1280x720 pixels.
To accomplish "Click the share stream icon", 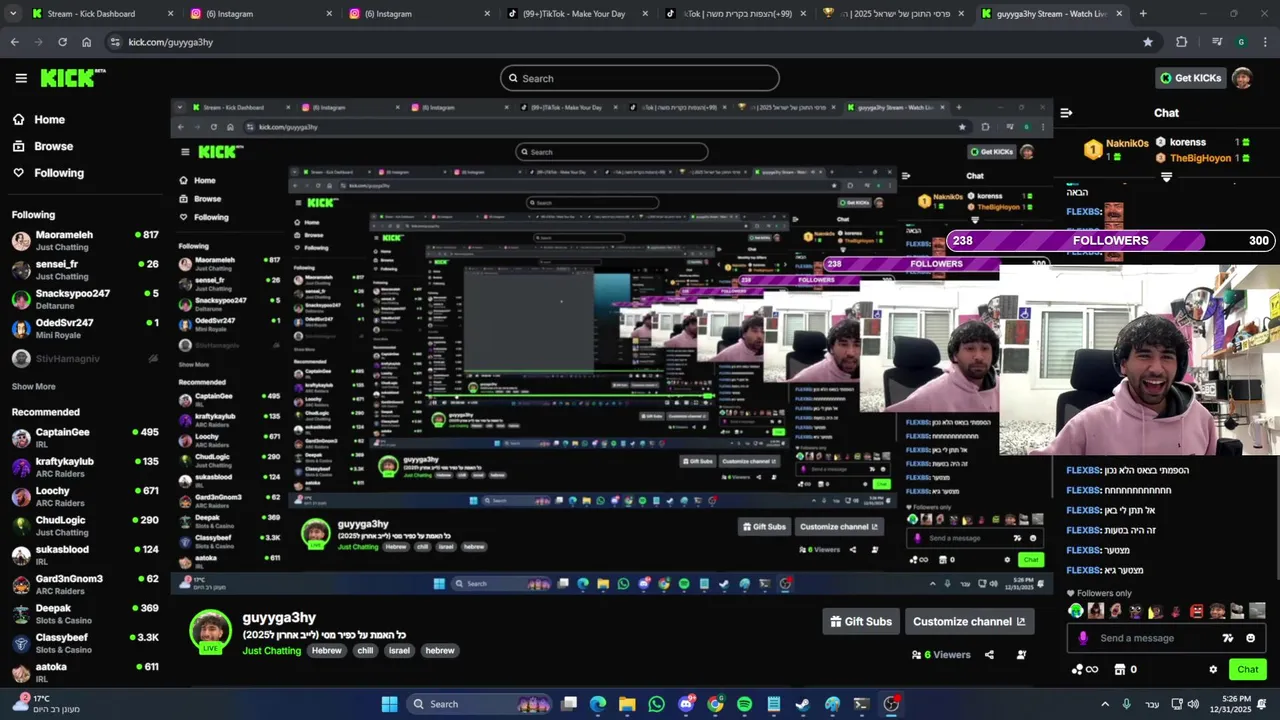I will [x=989, y=655].
